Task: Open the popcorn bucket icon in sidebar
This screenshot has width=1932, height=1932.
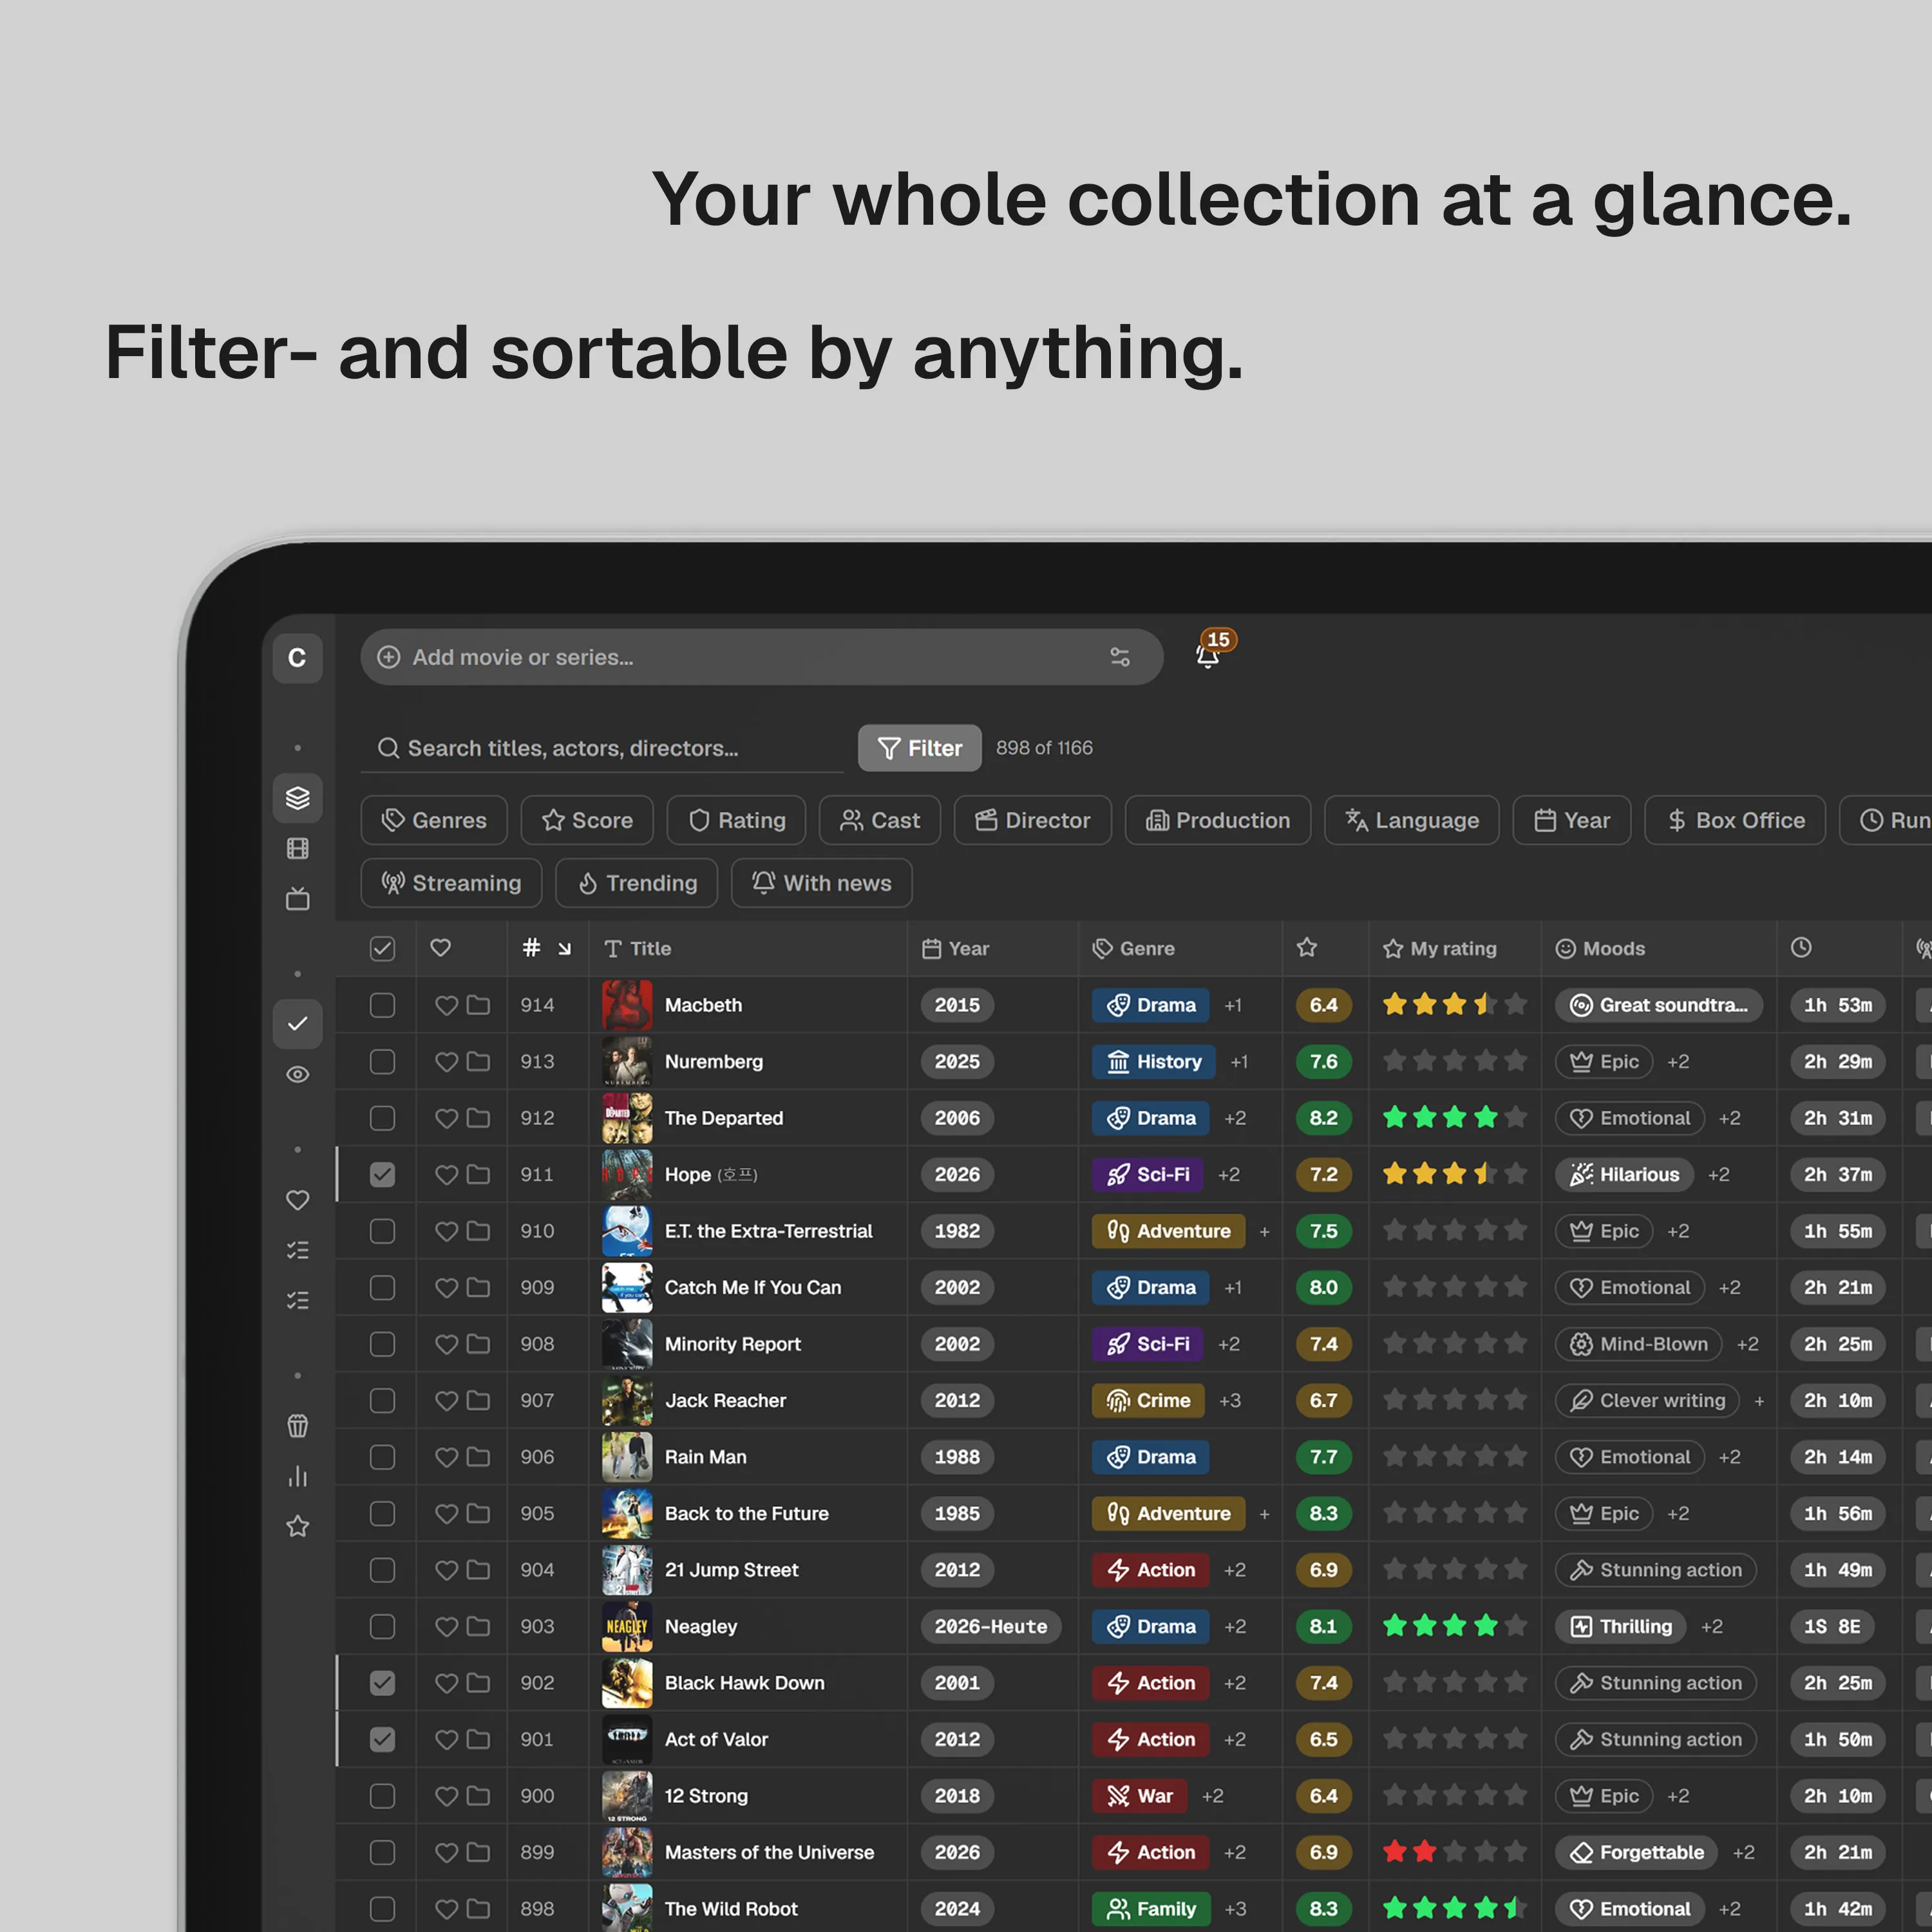Action: (297, 1426)
